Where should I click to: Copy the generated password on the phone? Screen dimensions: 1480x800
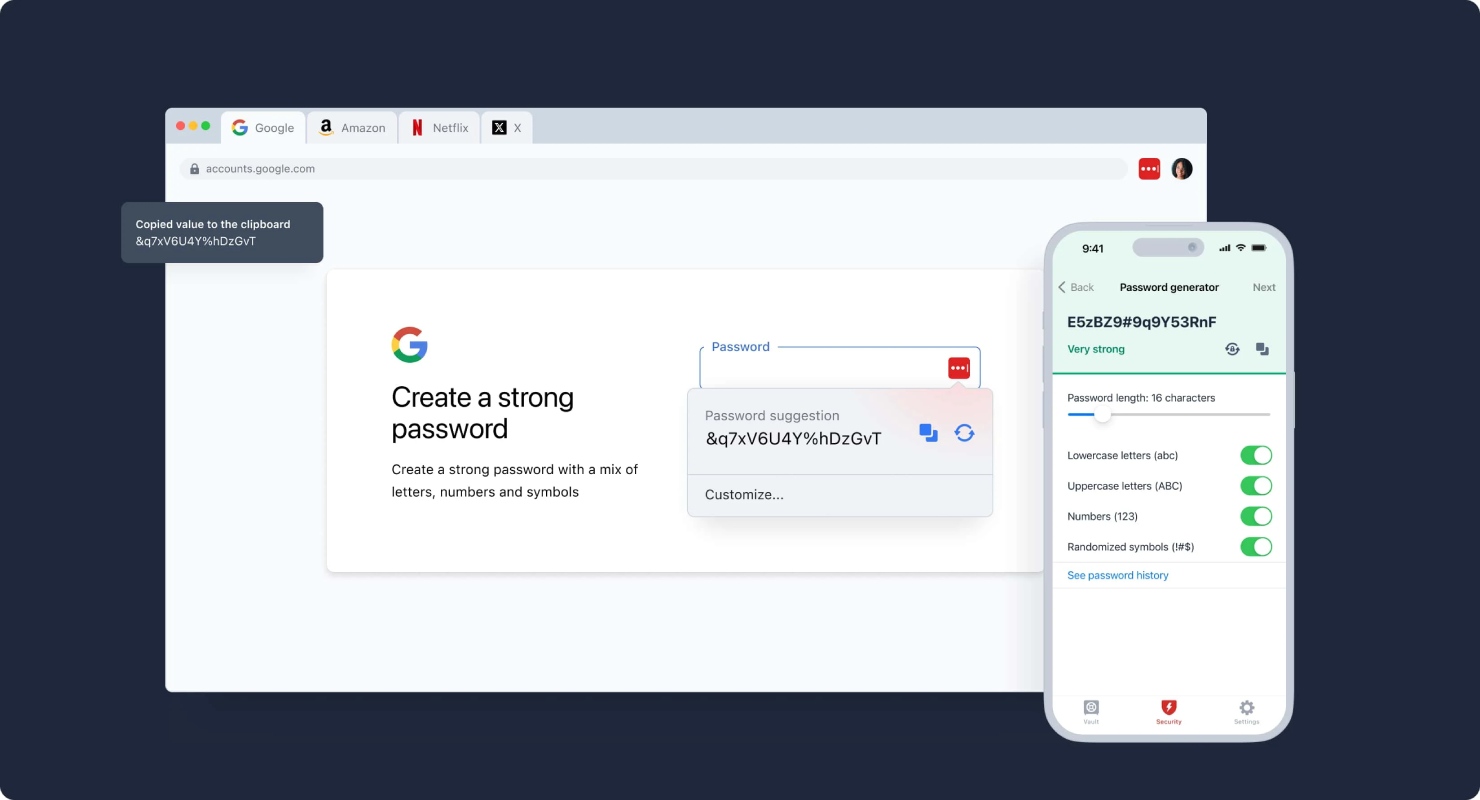[1262, 349]
